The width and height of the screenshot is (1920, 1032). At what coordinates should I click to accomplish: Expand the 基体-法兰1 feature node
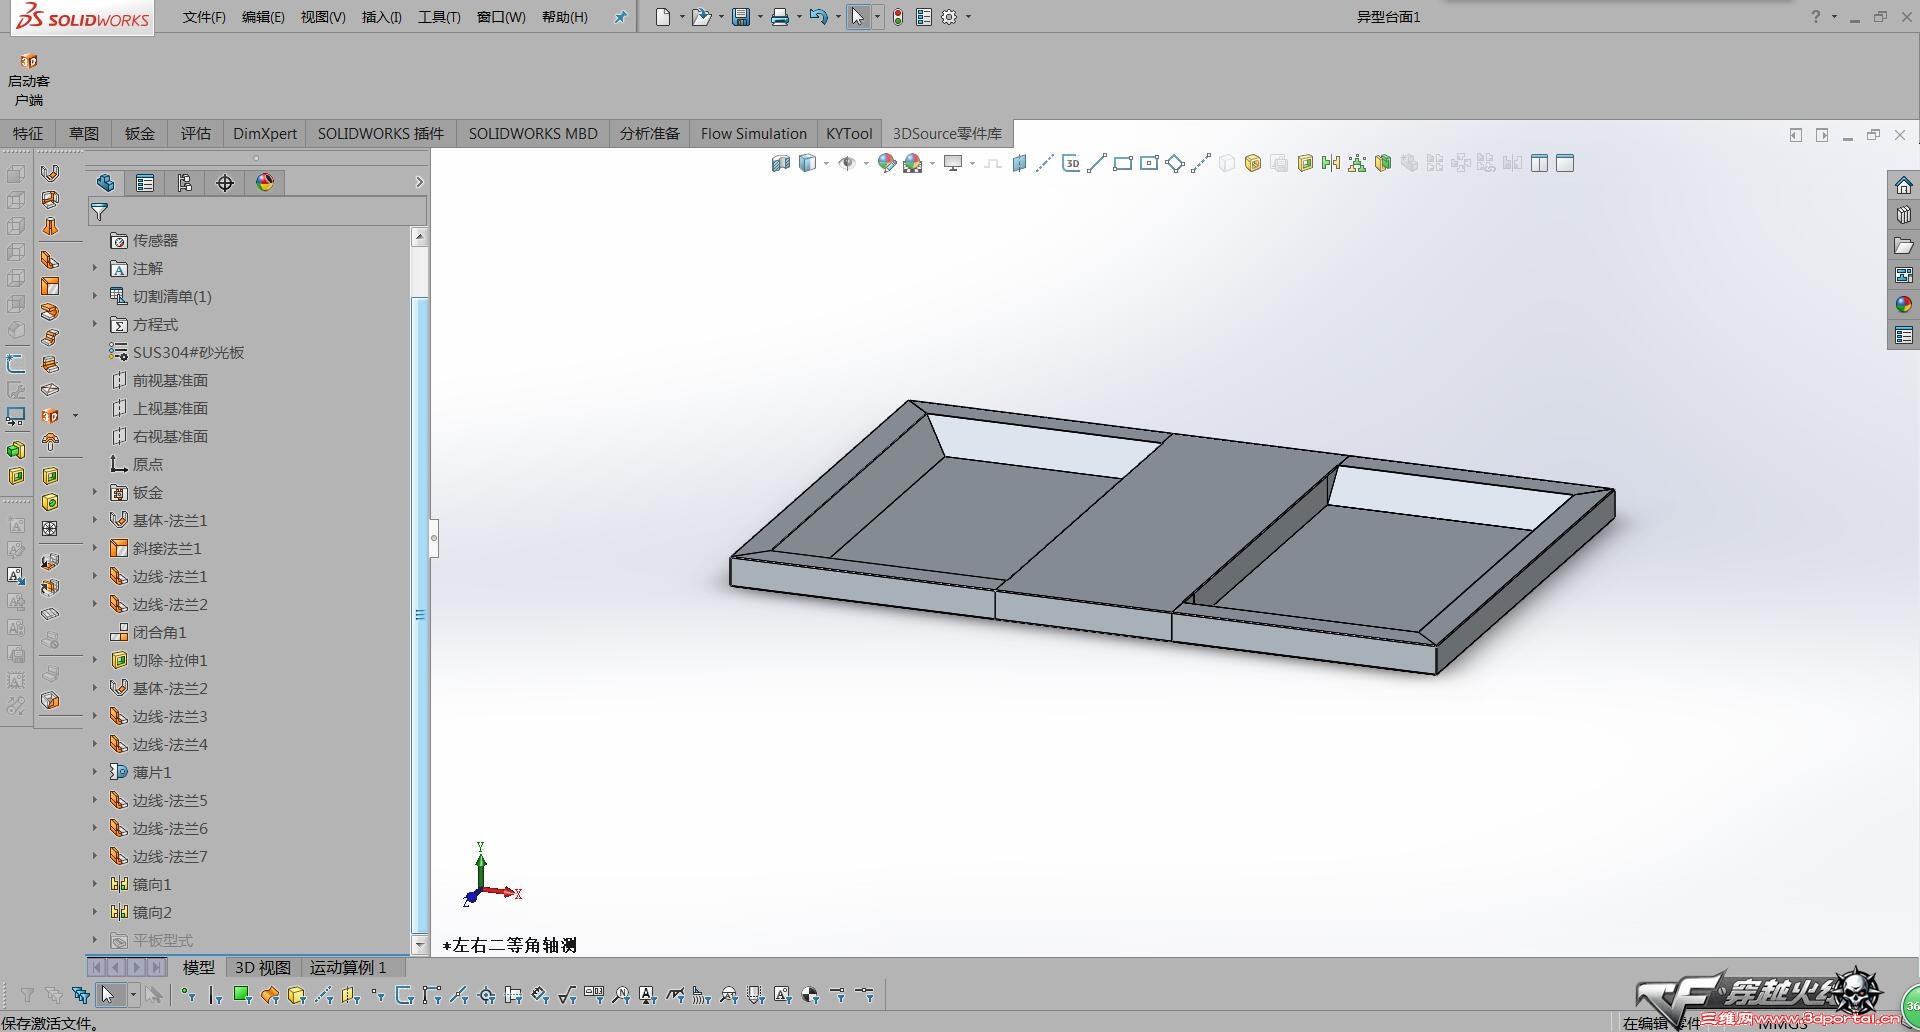[x=96, y=520]
